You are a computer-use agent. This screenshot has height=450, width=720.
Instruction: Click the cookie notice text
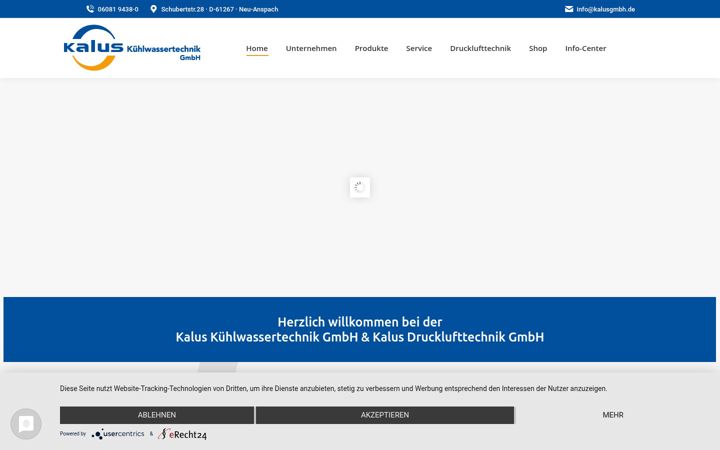click(x=333, y=388)
